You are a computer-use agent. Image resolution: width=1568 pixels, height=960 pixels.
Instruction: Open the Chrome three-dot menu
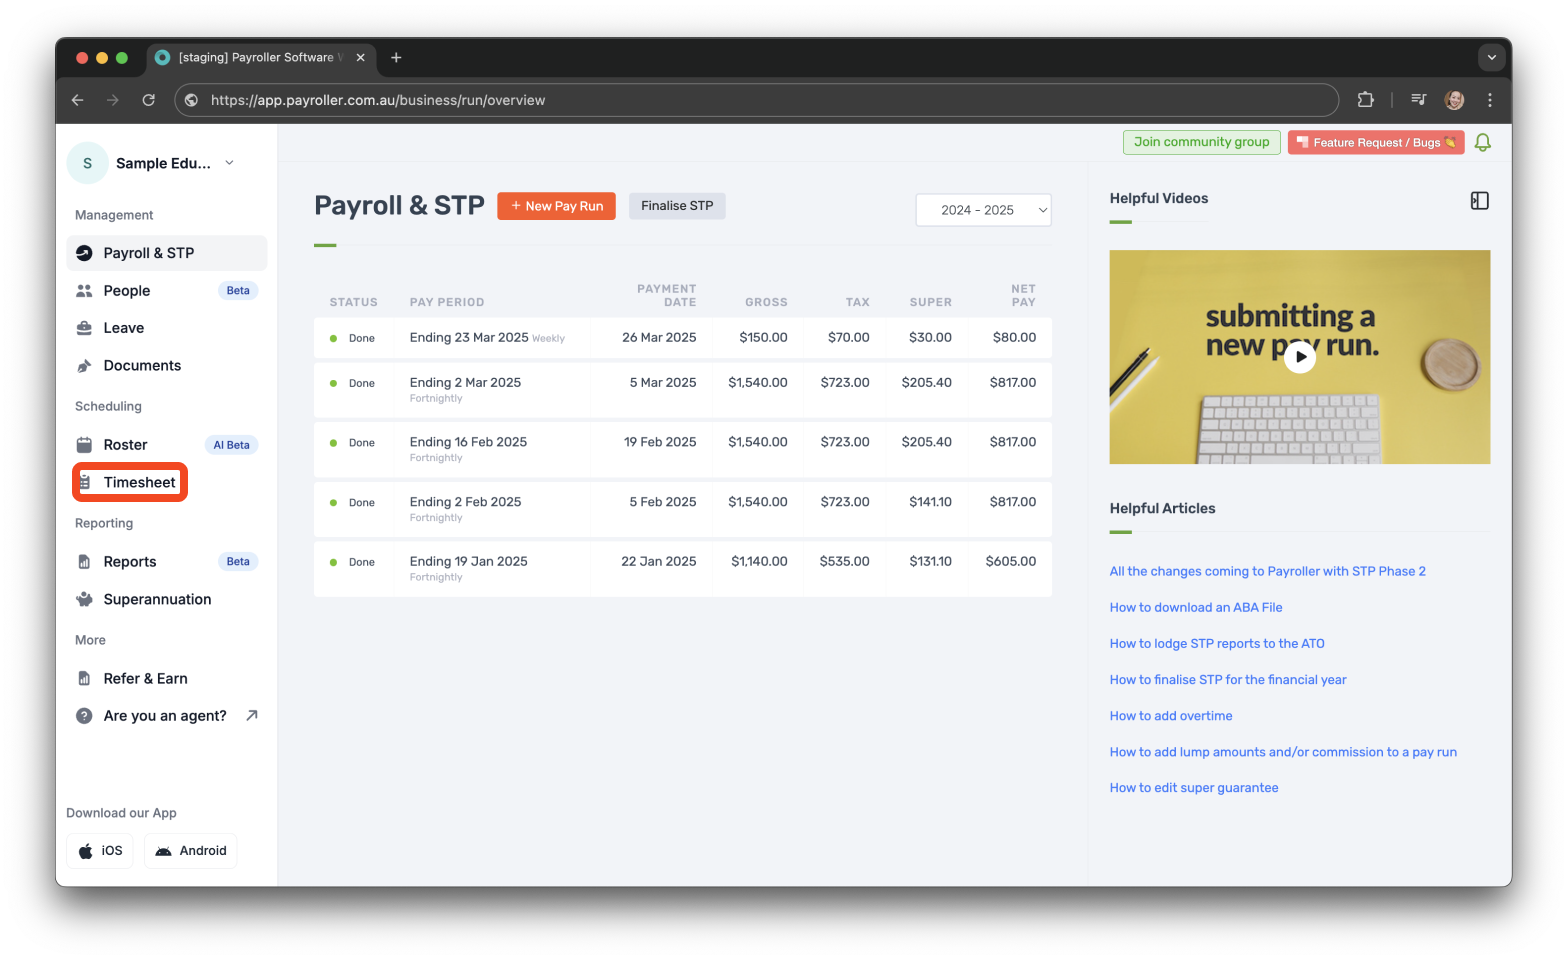coord(1489,100)
